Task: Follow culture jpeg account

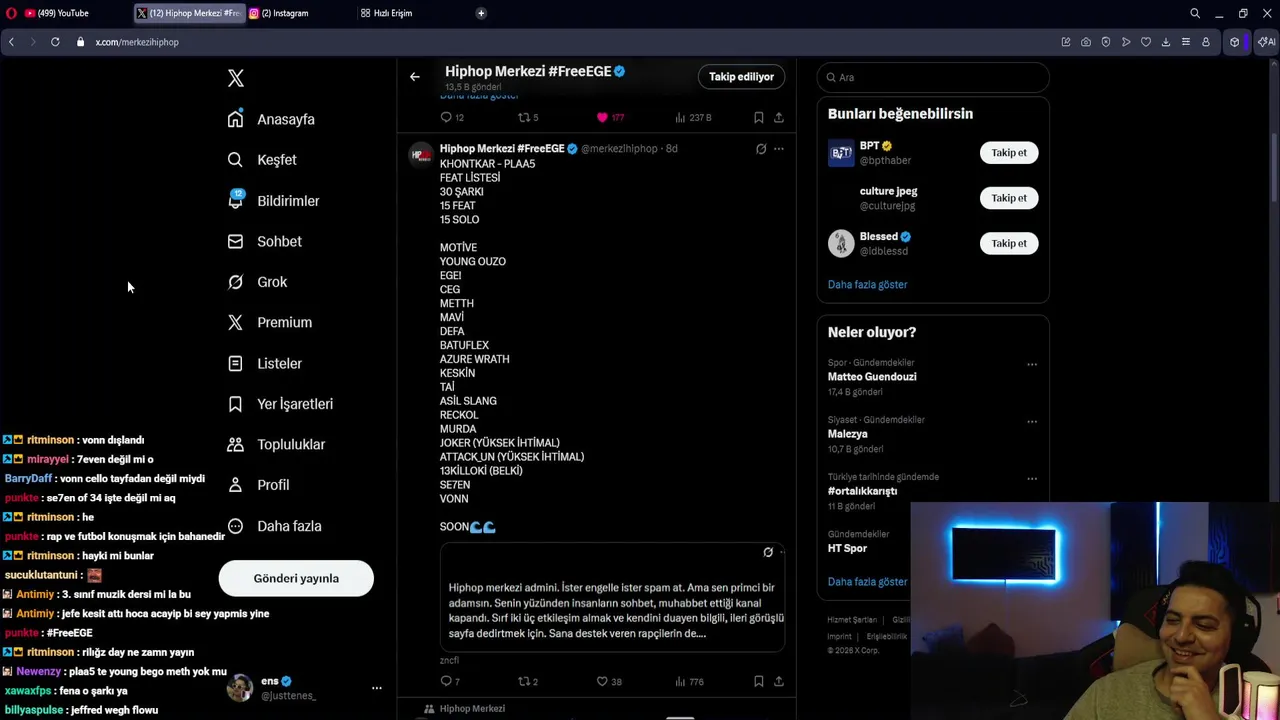Action: coord(1009,198)
